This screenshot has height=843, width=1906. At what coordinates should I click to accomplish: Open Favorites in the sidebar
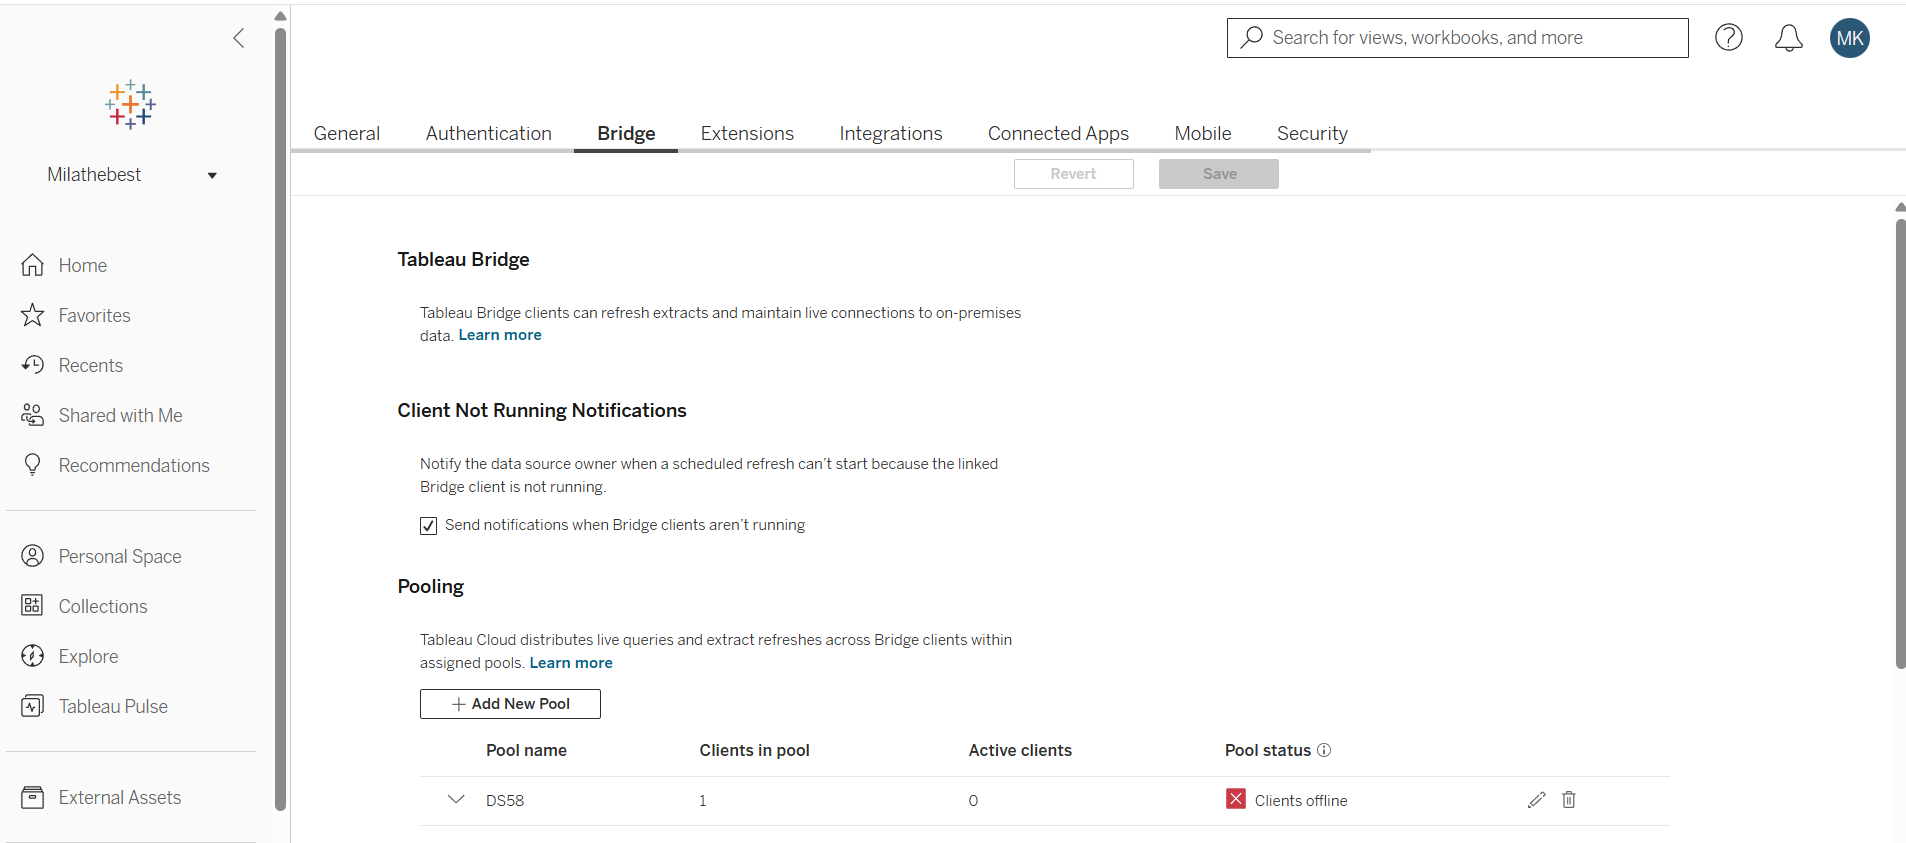[95, 315]
